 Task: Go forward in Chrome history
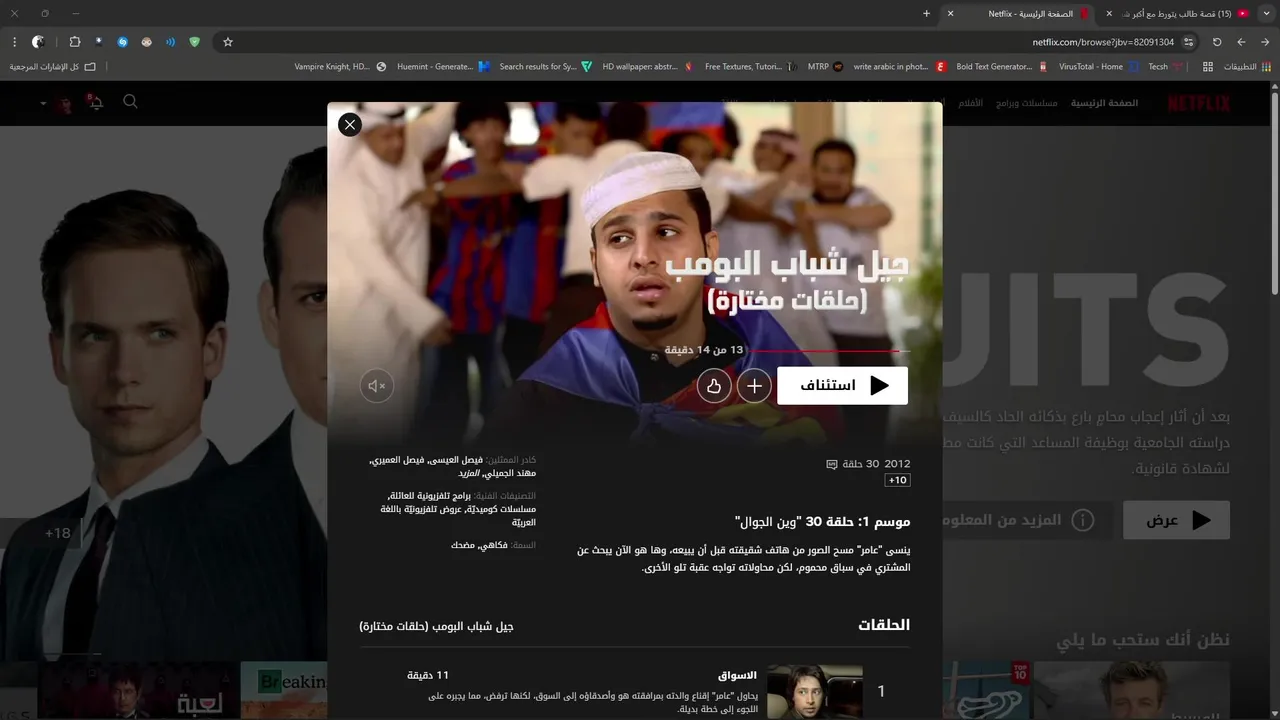(1241, 42)
